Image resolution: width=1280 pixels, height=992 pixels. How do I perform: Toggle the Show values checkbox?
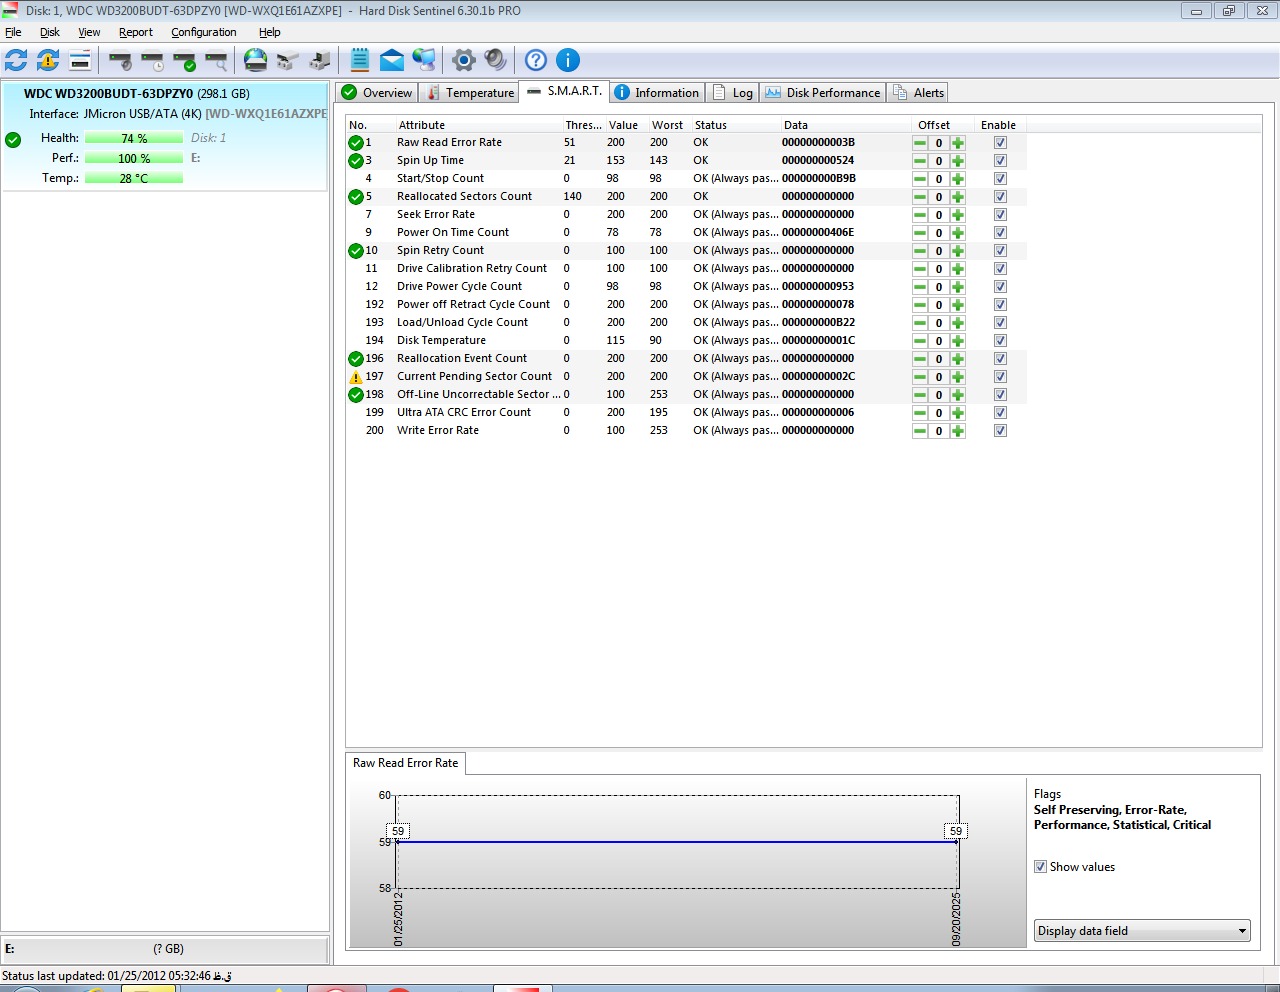pyautogui.click(x=1040, y=867)
